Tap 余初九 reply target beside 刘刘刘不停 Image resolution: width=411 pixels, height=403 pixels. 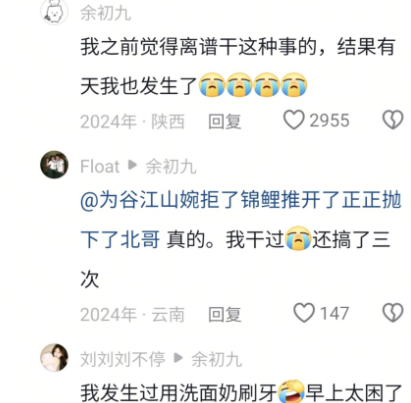[x=217, y=359]
